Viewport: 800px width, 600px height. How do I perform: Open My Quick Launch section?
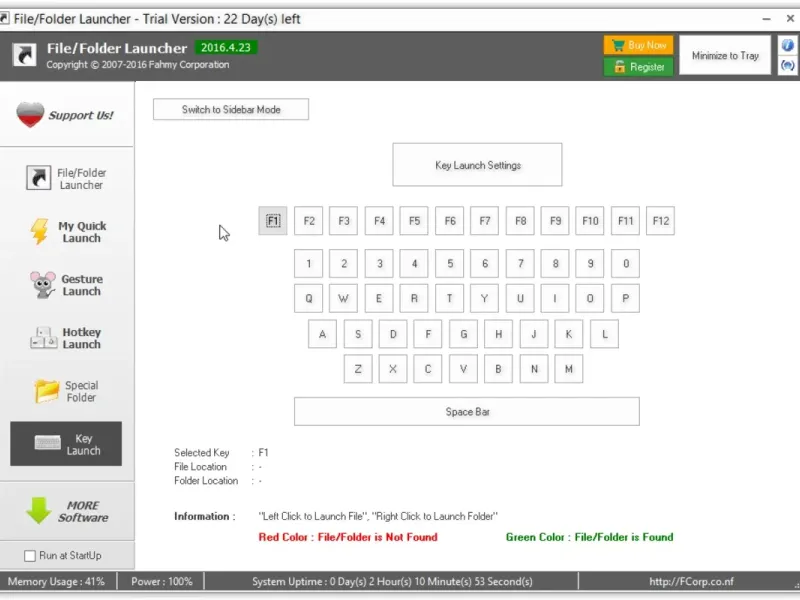[66, 232]
